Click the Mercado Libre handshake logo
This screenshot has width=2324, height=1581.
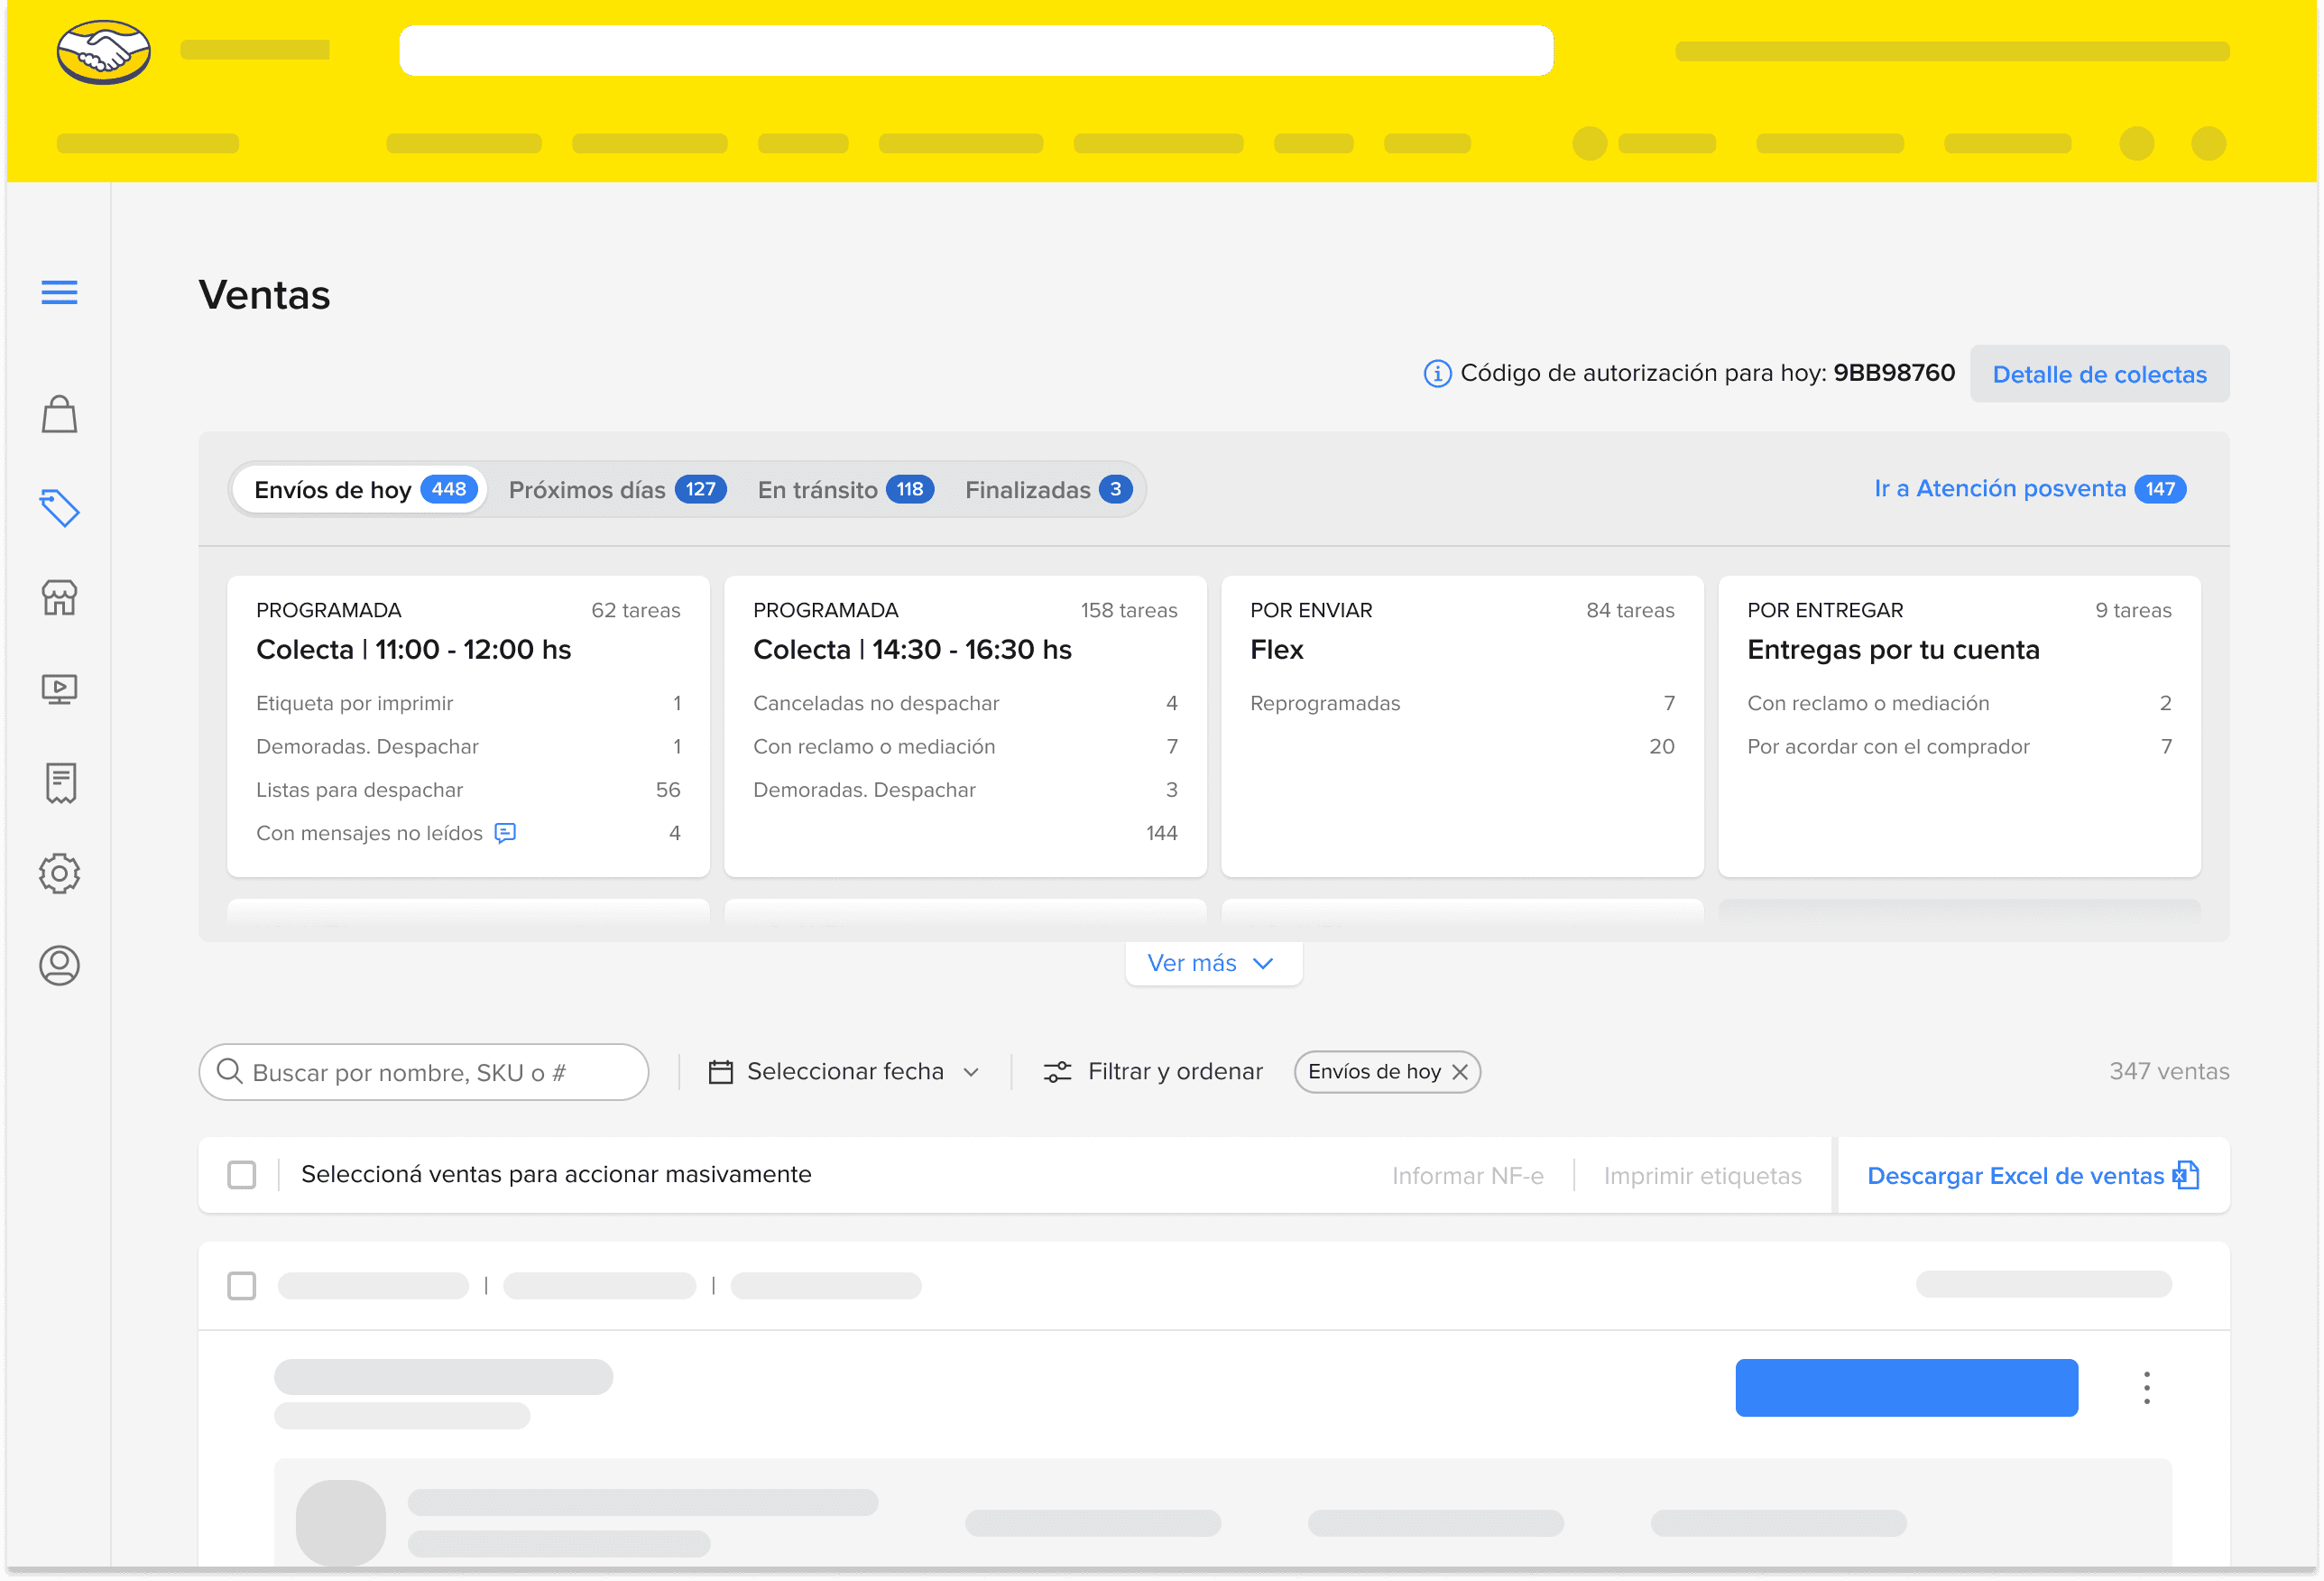pos(104,52)
